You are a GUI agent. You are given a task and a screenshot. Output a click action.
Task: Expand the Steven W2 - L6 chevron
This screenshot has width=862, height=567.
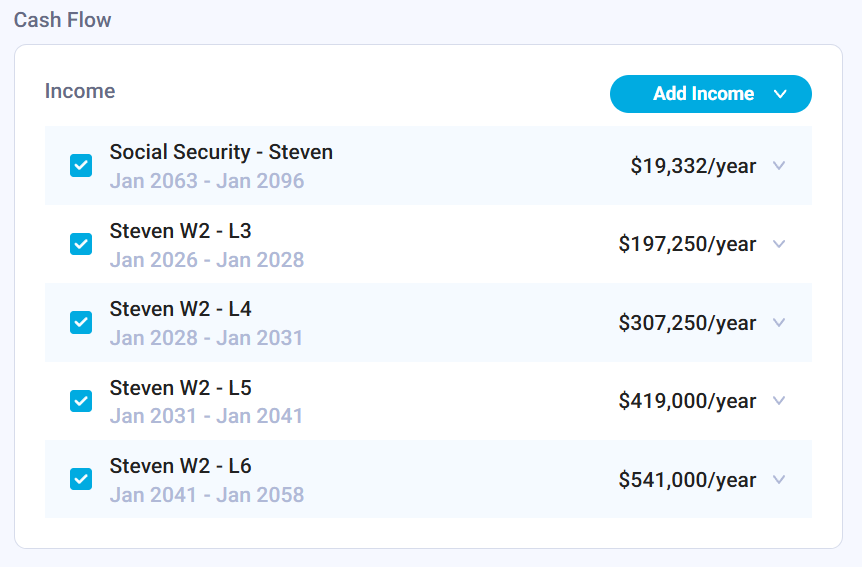pyautogui.click(x=779, y=480)
